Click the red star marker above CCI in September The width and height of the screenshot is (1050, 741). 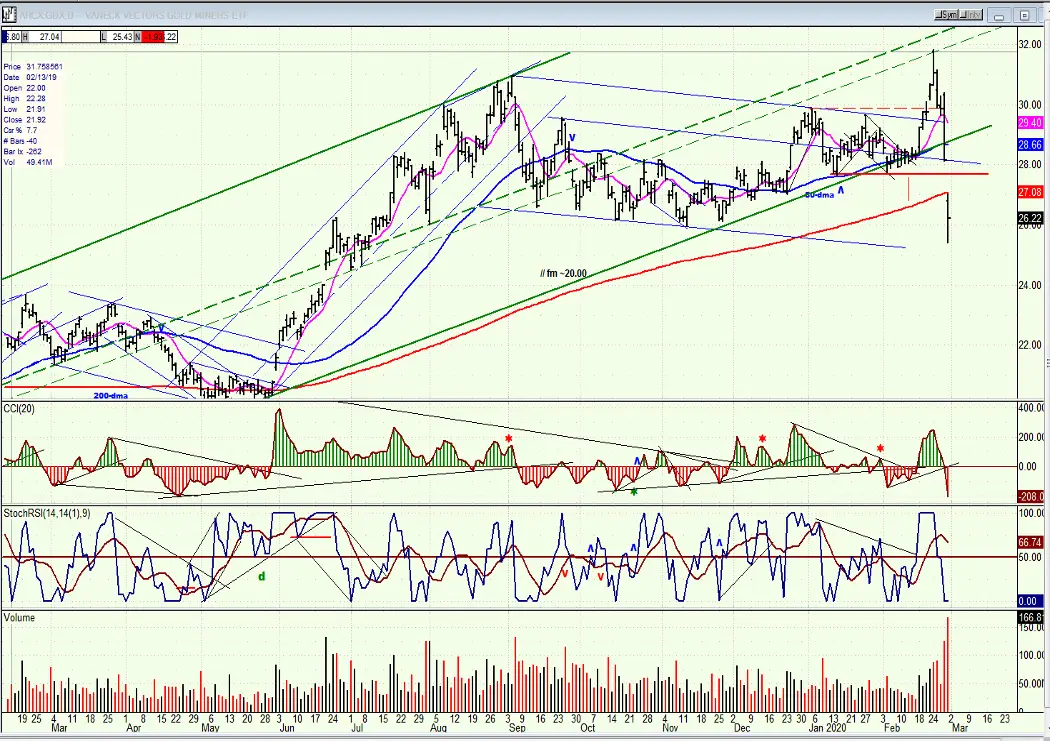click(x=509, y=439)
